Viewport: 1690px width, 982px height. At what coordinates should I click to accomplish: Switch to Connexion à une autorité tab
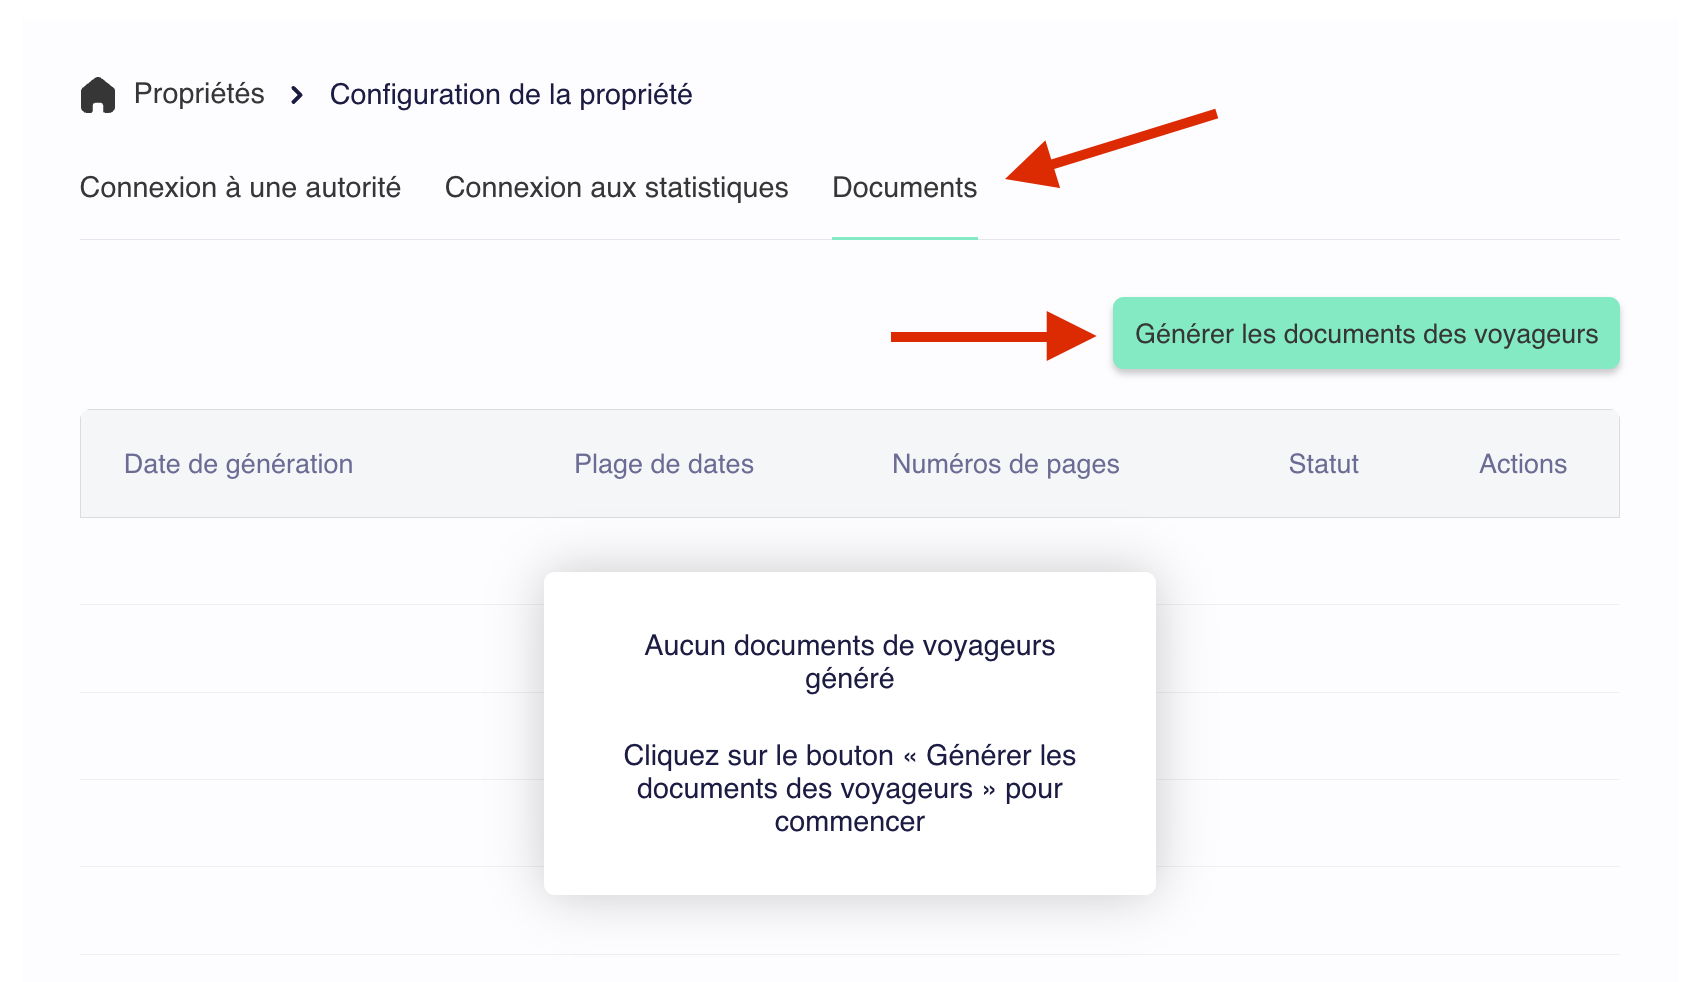pyautogui.click(x=240, y=188)
